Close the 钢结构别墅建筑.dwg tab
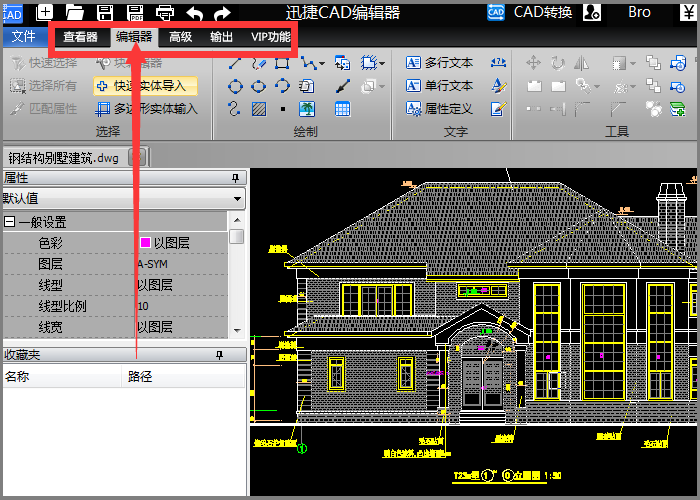 pos(137,157)
